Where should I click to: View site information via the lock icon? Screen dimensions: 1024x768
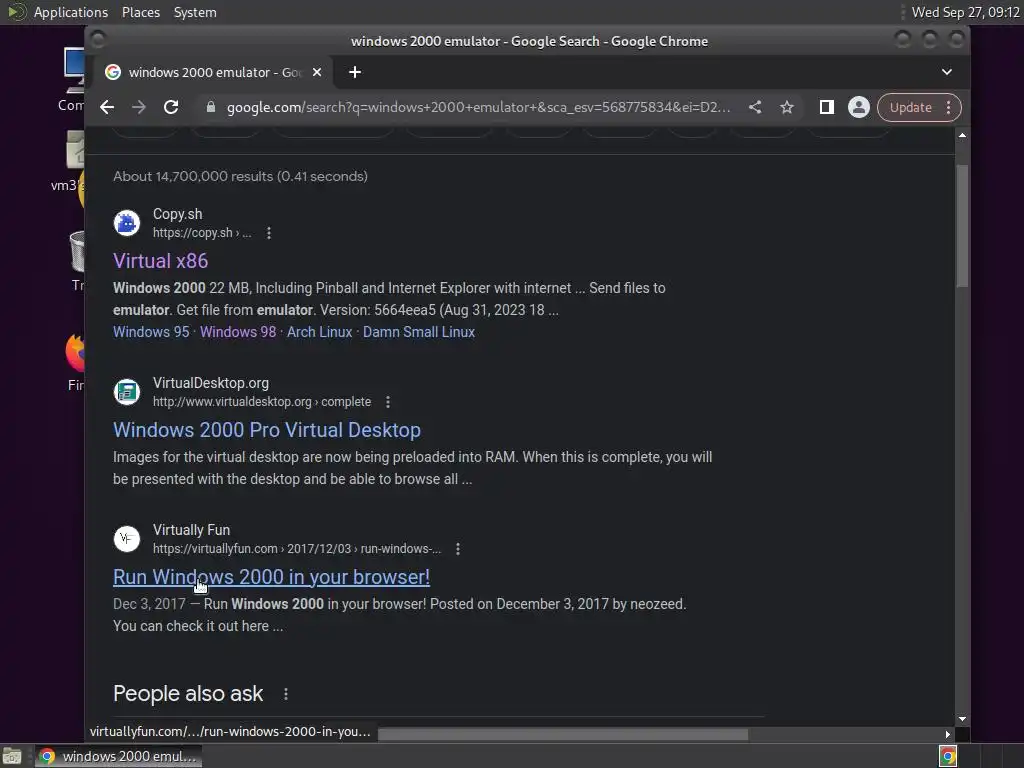pos(210,107)
